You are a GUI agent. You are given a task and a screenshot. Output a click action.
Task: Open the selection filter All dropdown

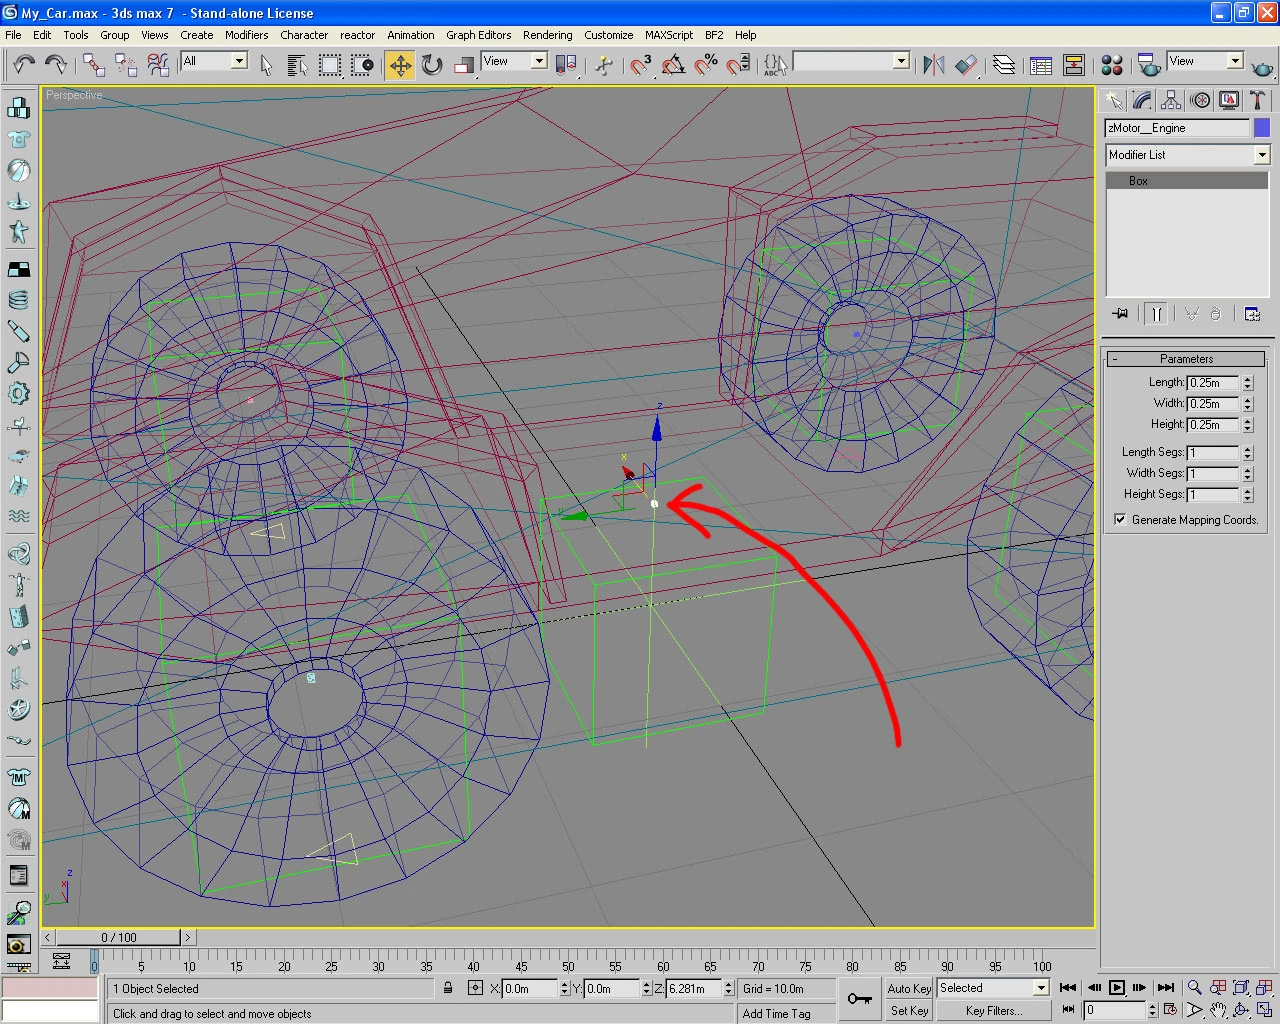point(239,61)
